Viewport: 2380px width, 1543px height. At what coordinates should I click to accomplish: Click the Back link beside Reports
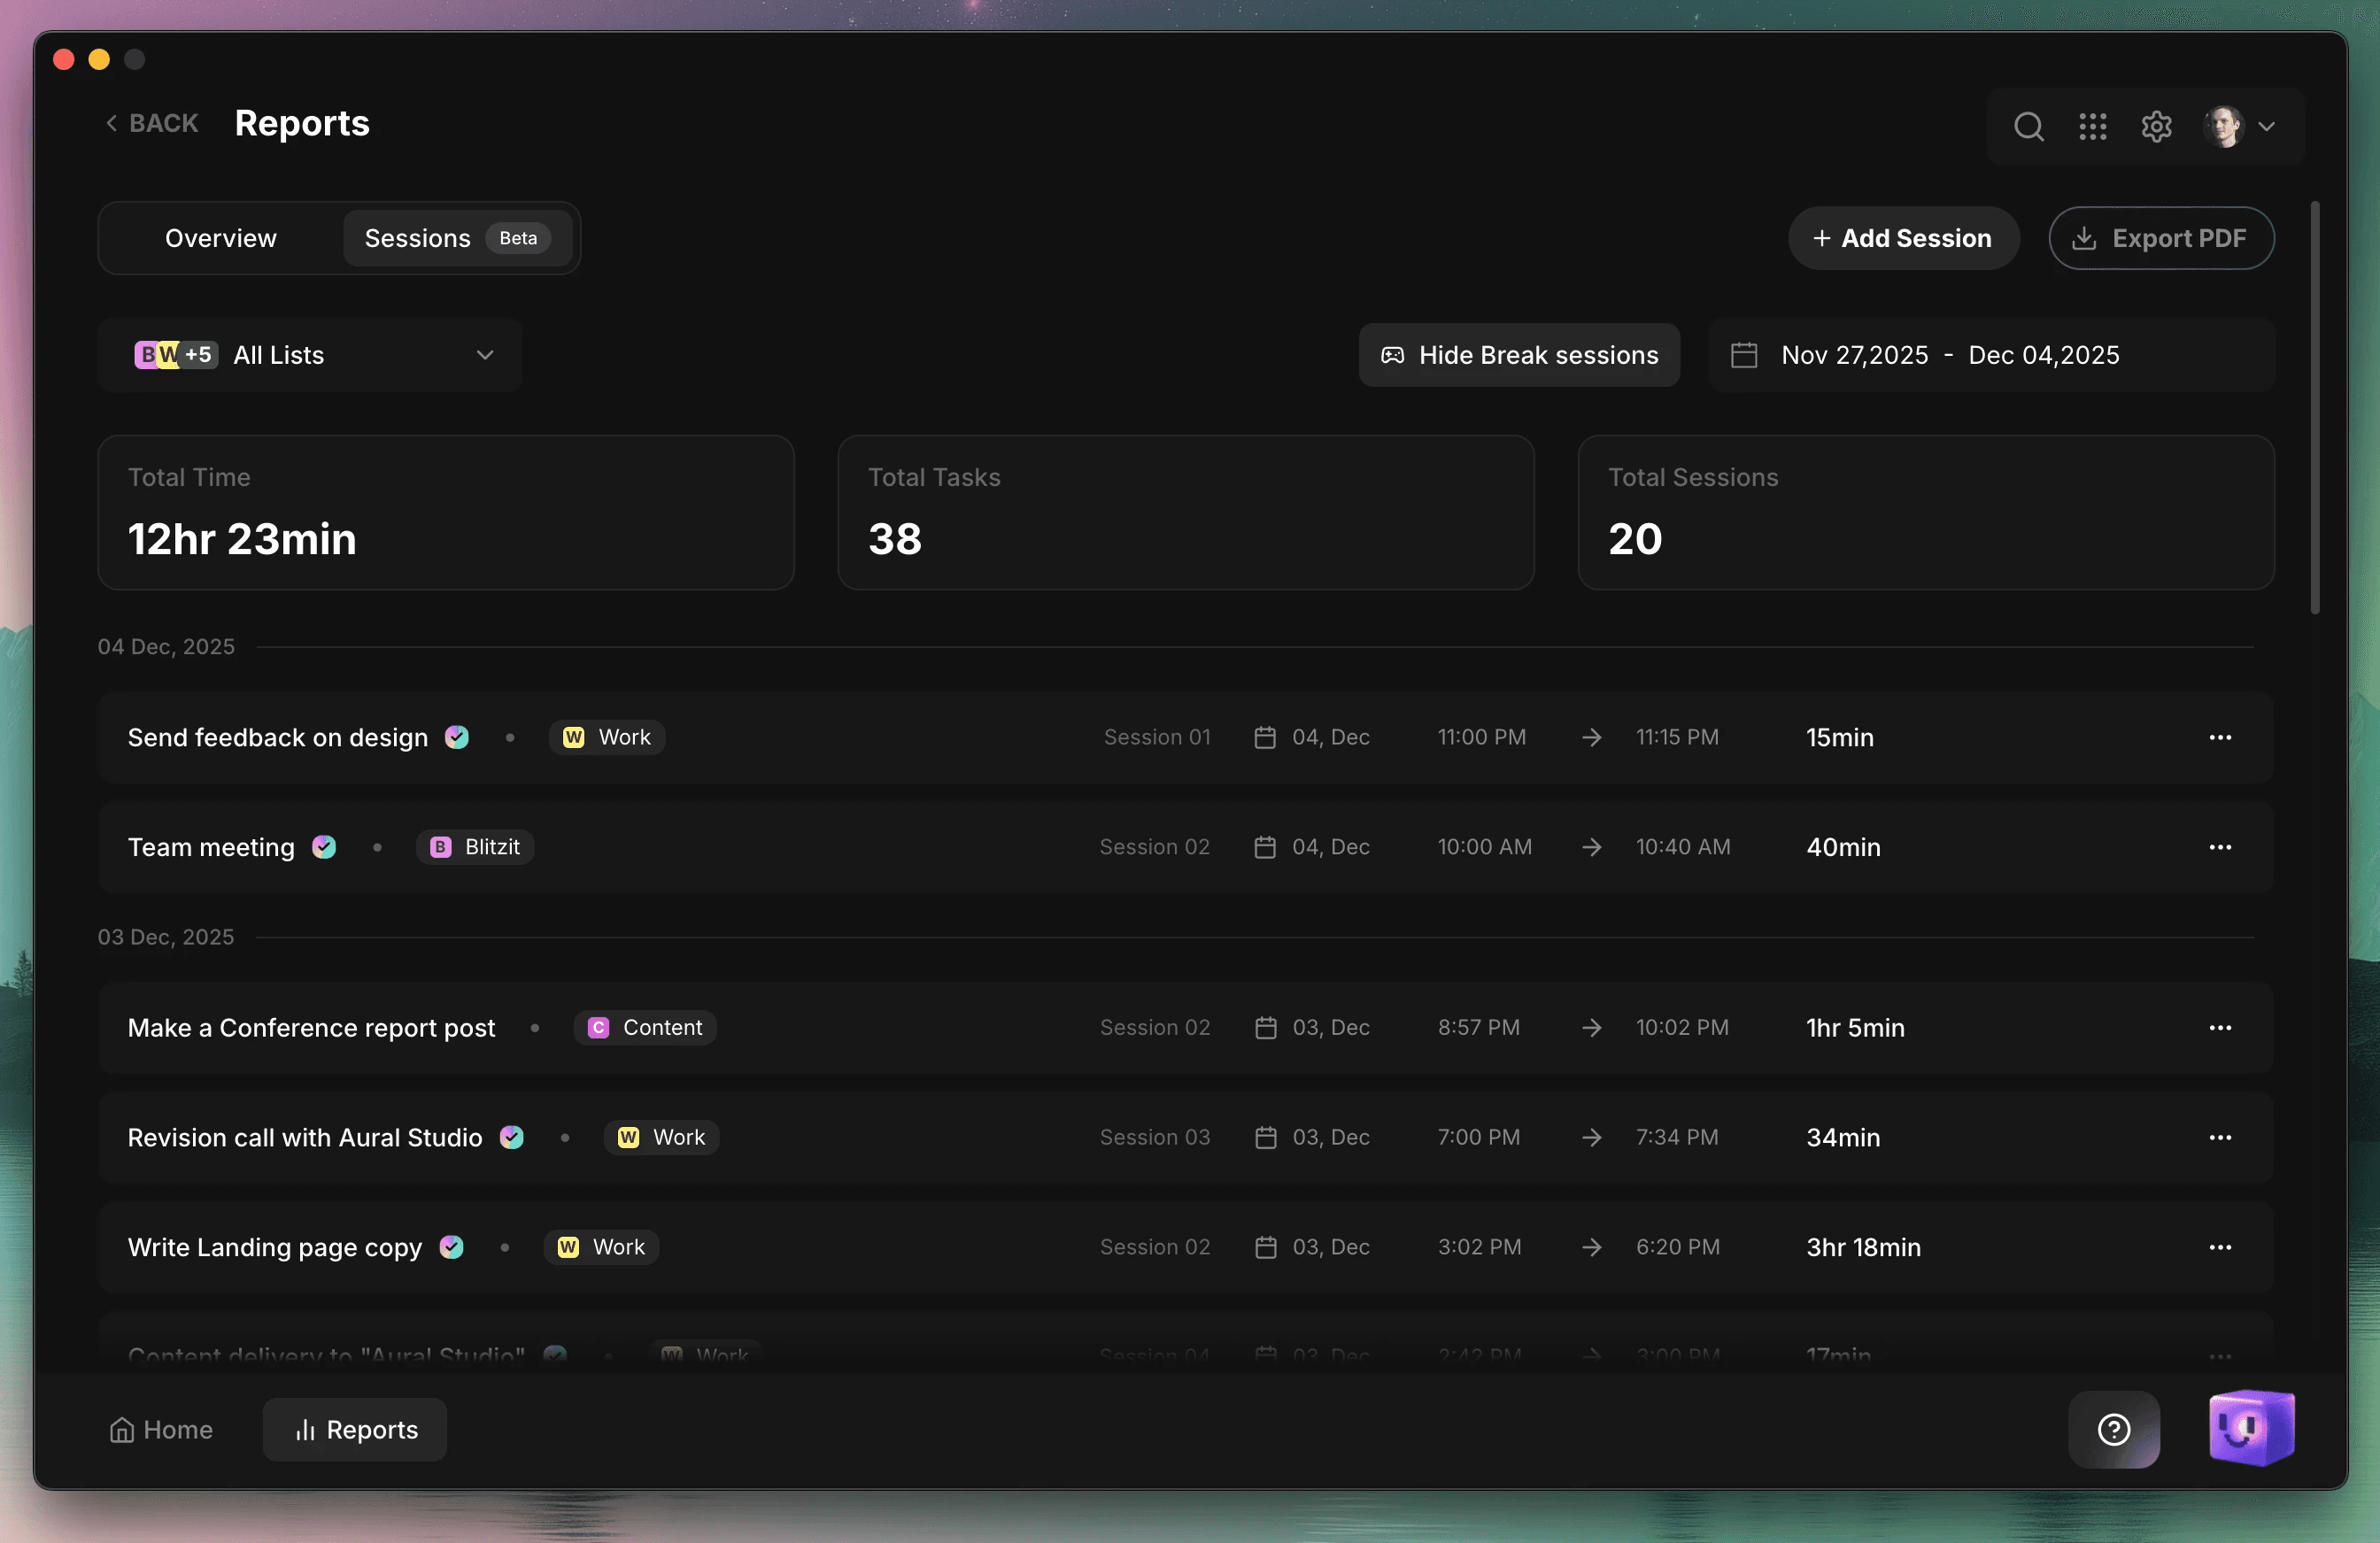152,123
